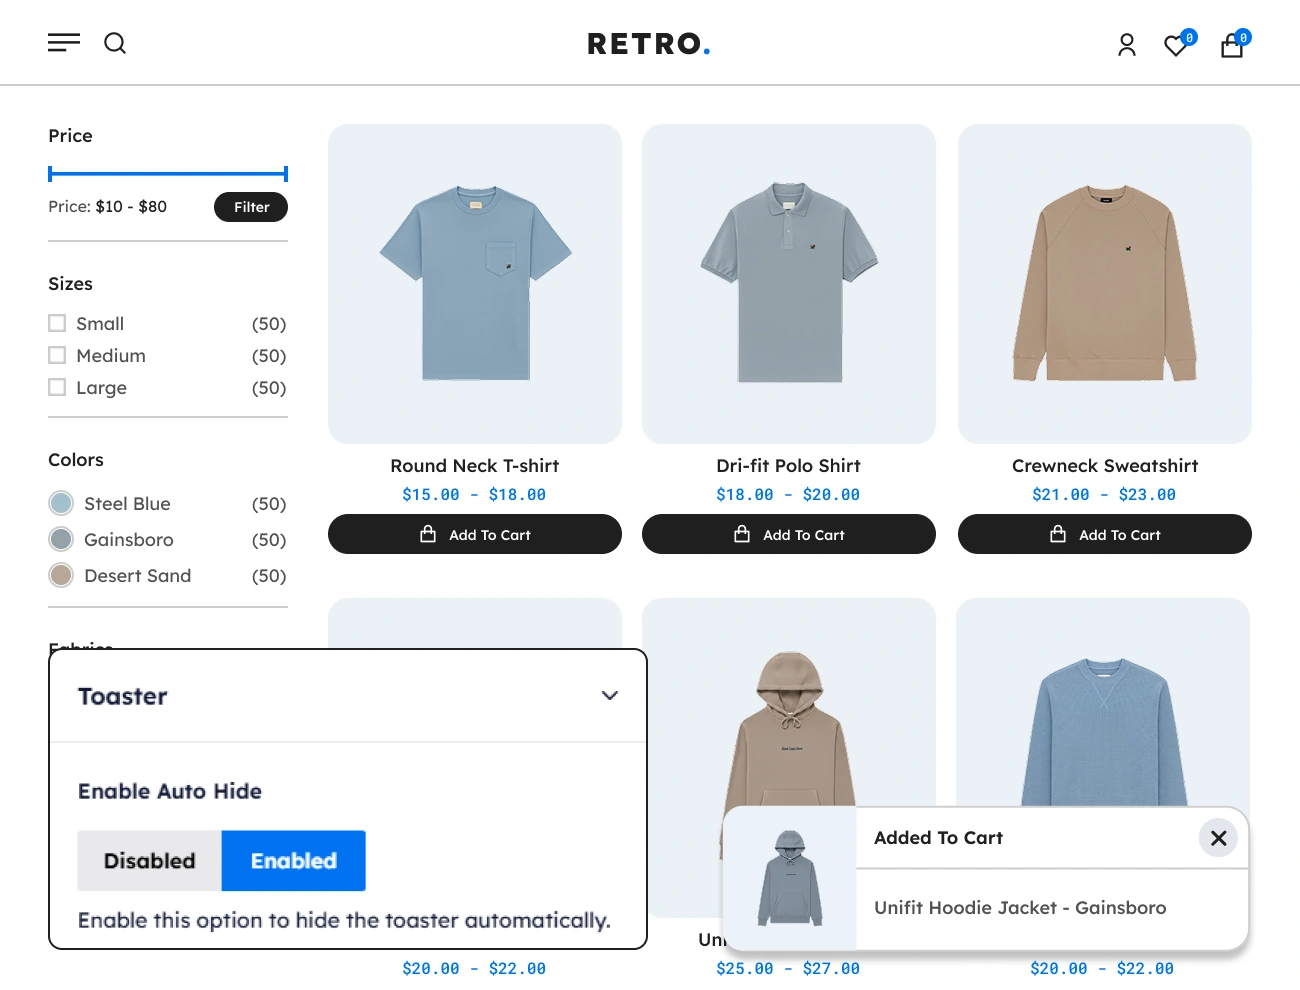Open the blue sweatshirt product image
The width and height of the screenshot is (1300, 990).
[x=1103, y=702]
